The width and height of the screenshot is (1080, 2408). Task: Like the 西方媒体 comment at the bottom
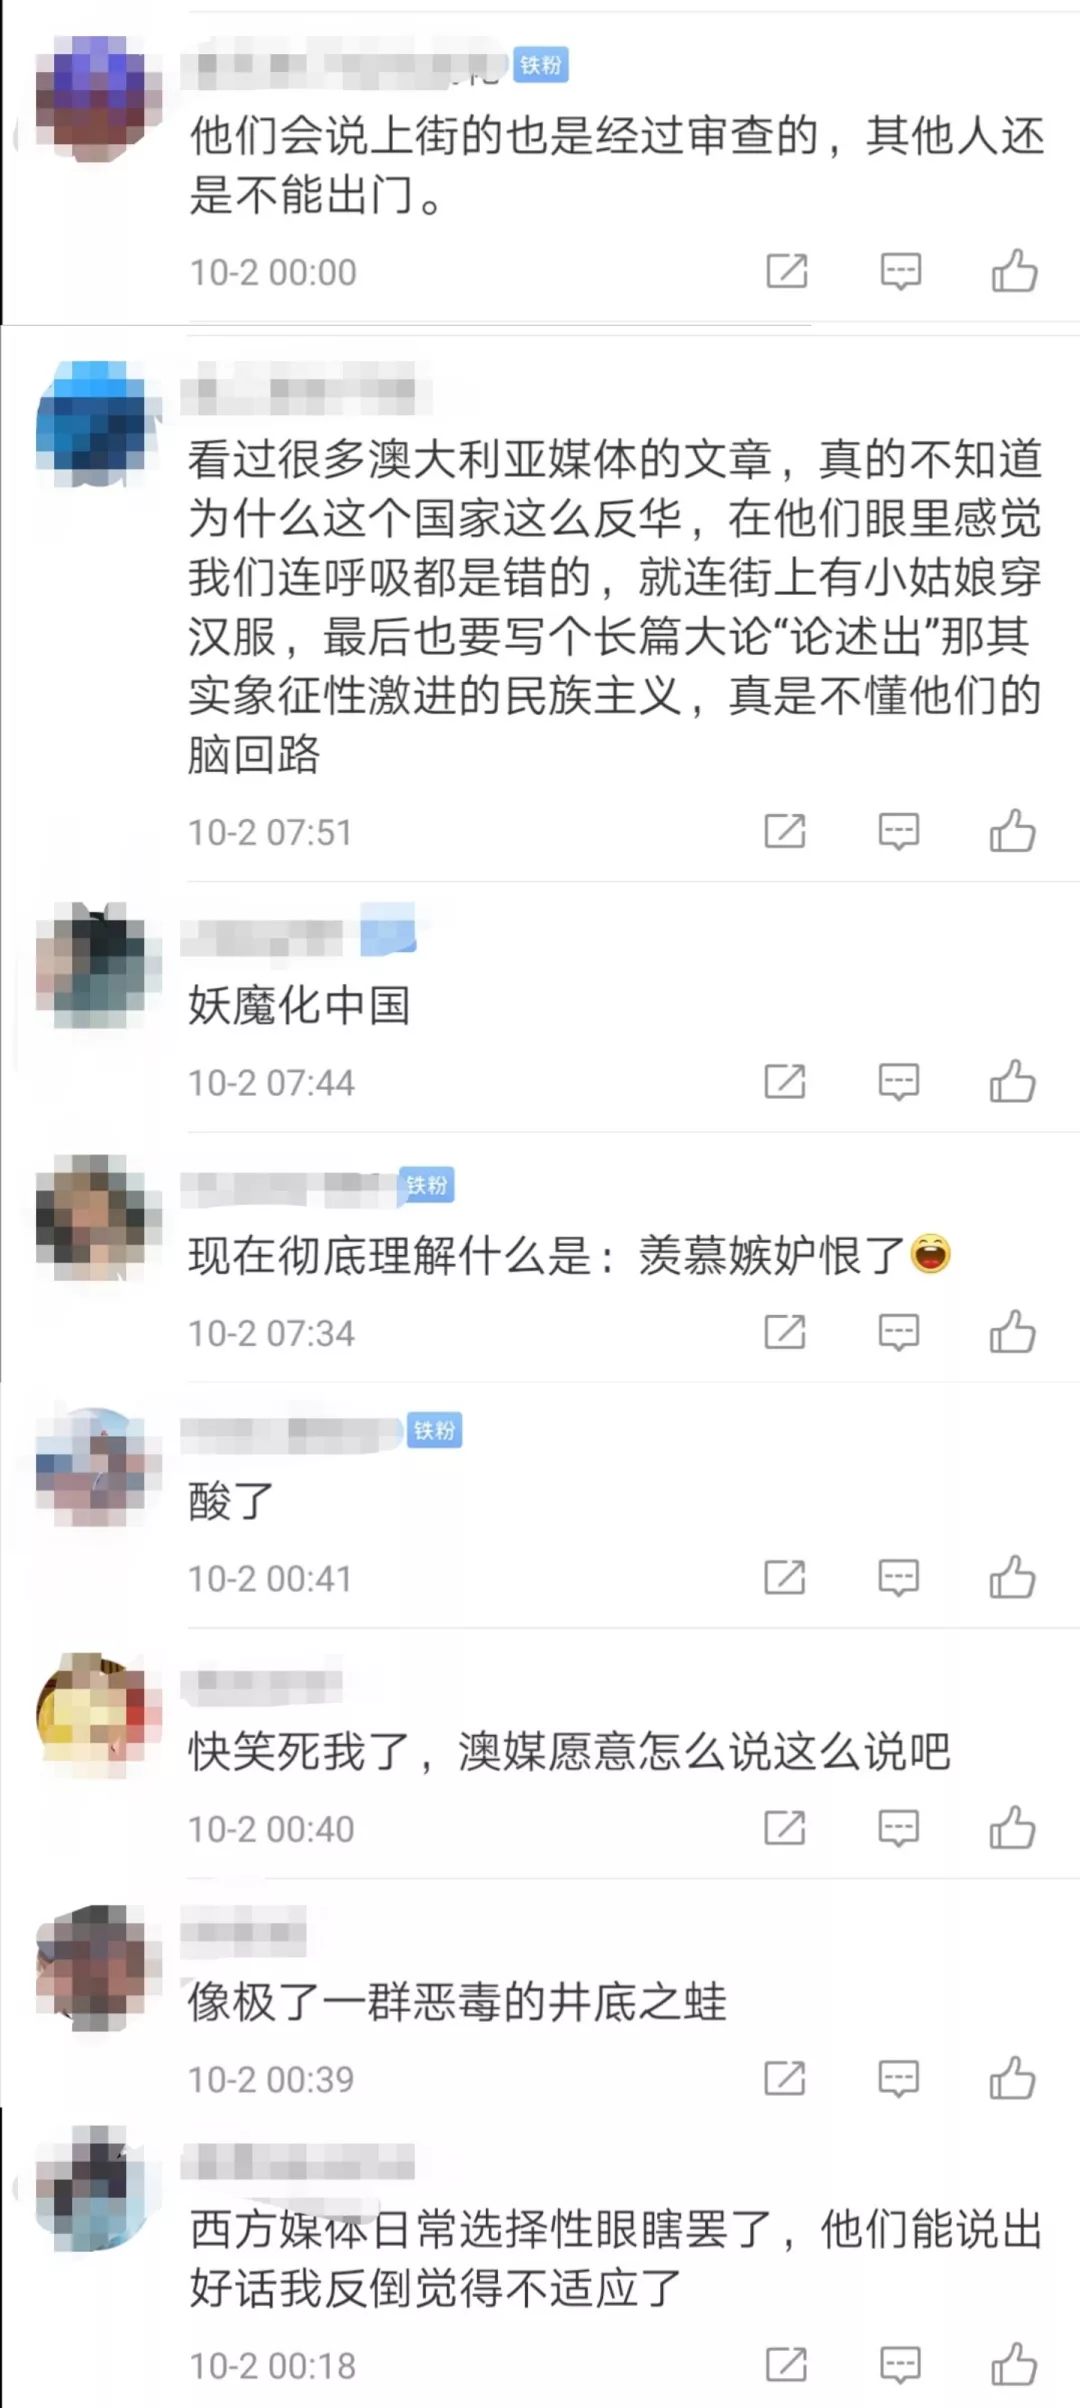pos(1014,2365)
